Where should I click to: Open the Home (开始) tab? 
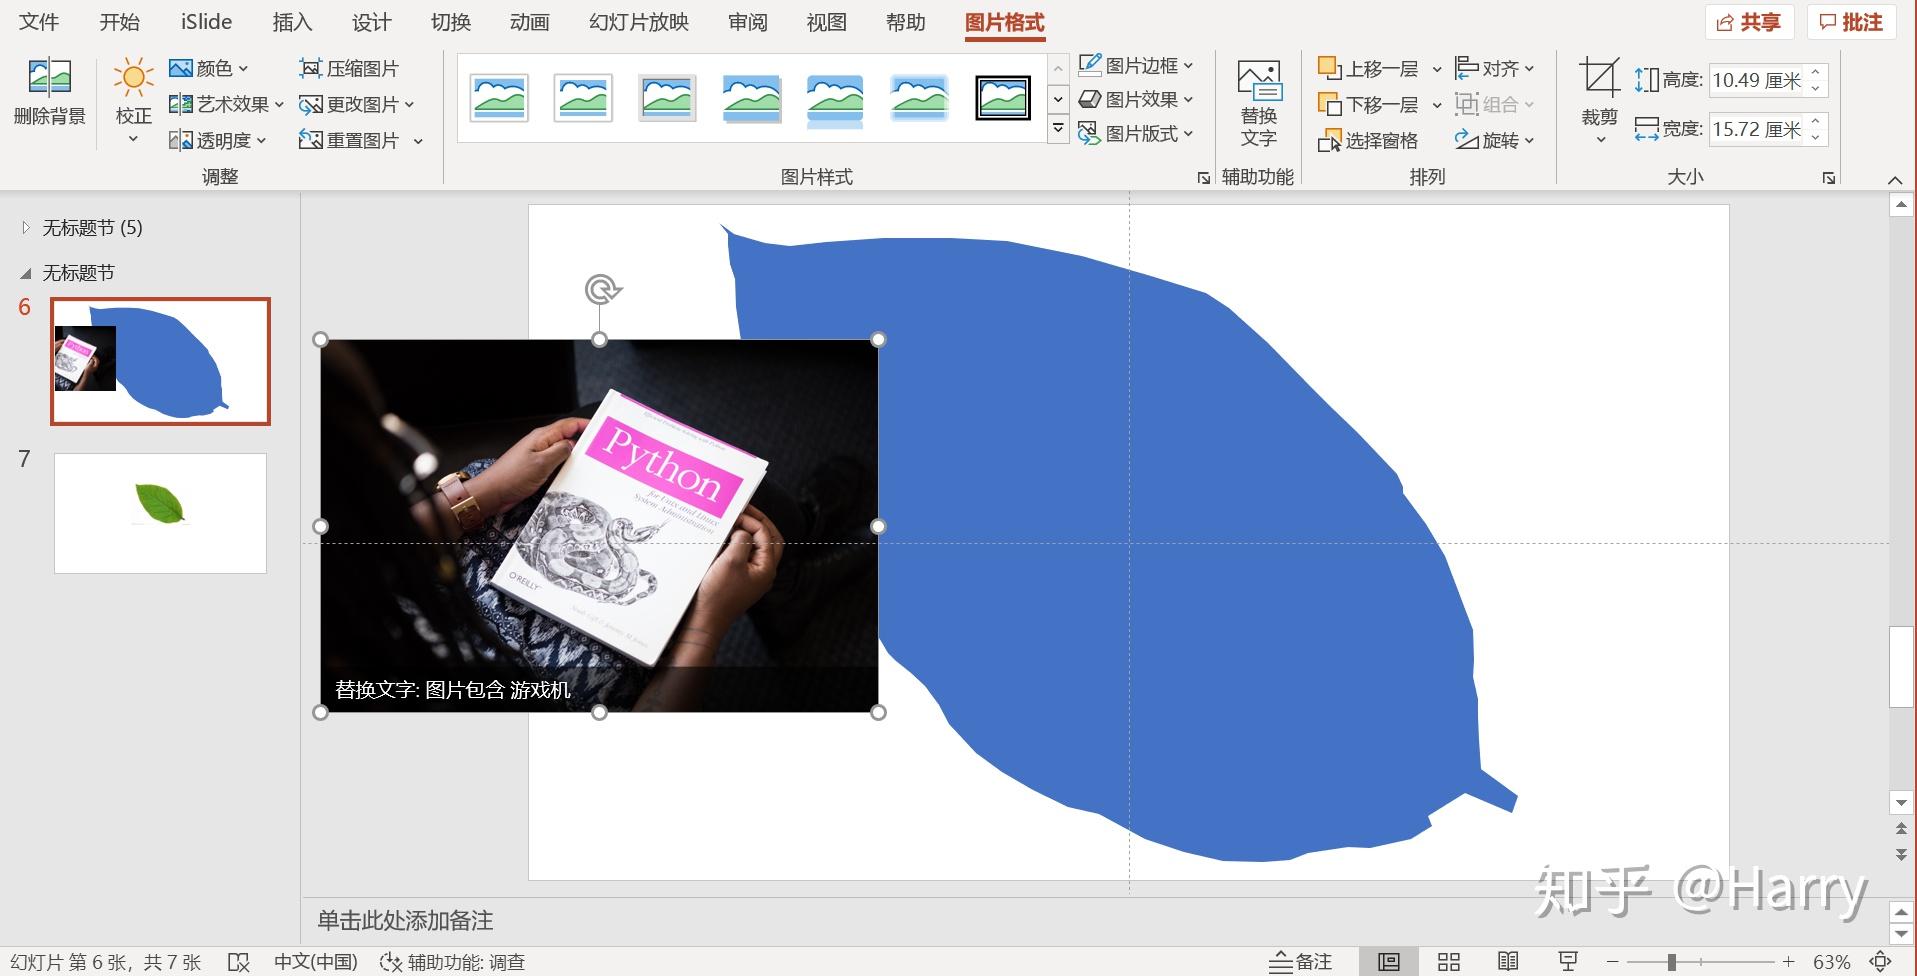119,22
